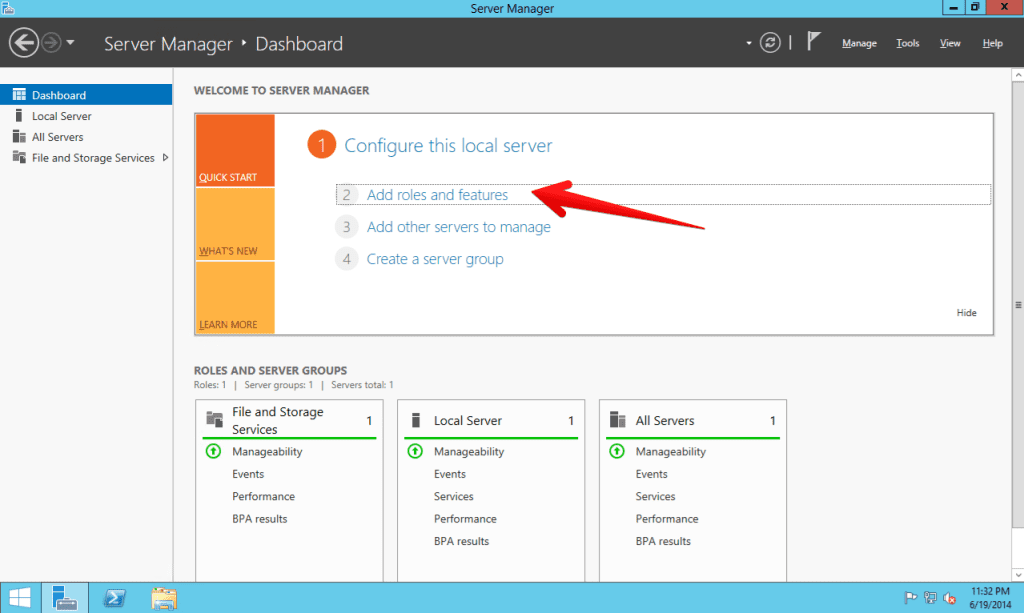Click the Local Server sidebar icon
Viewport: 1024px width, 613px height.
(19, 116)
